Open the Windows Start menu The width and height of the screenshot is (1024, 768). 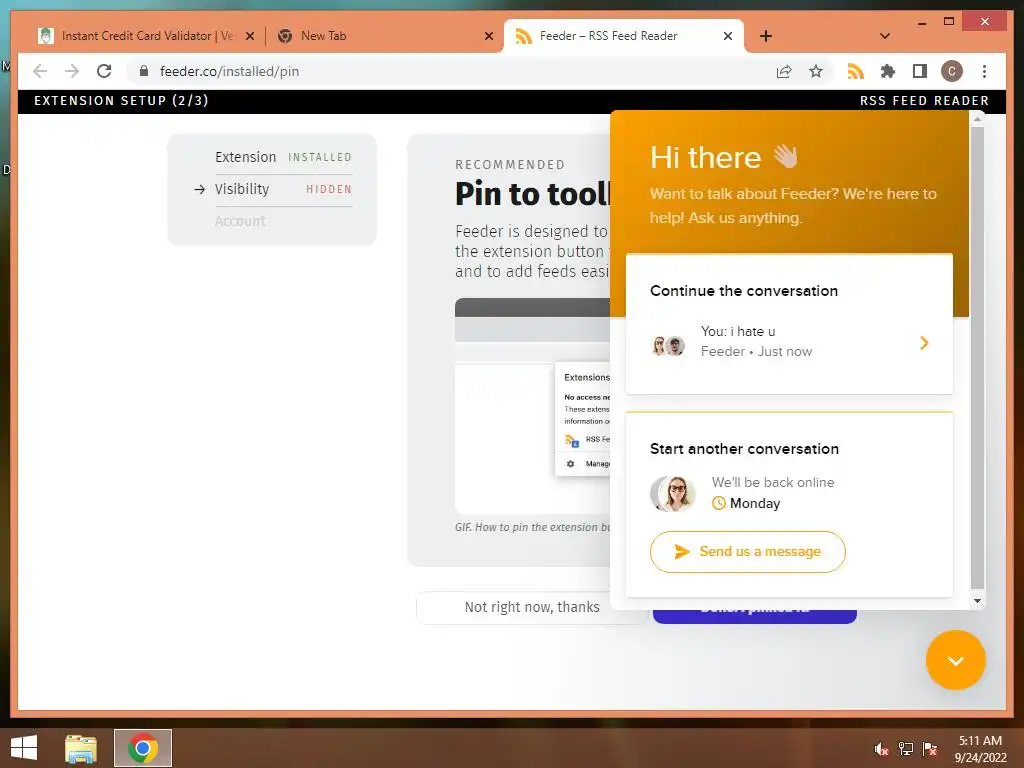24,748
